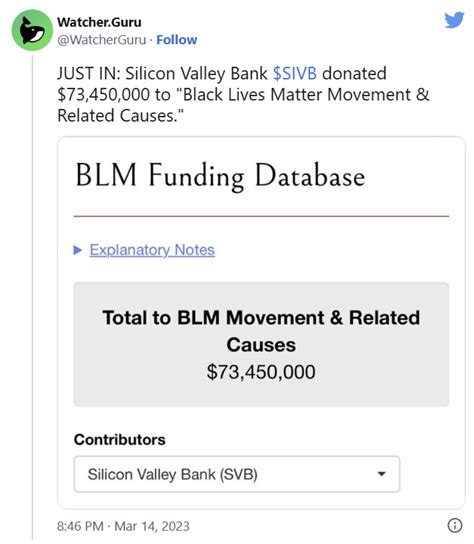474x544 pixels.
Task: Open the BLM Funding Database image
Action: 261,323
